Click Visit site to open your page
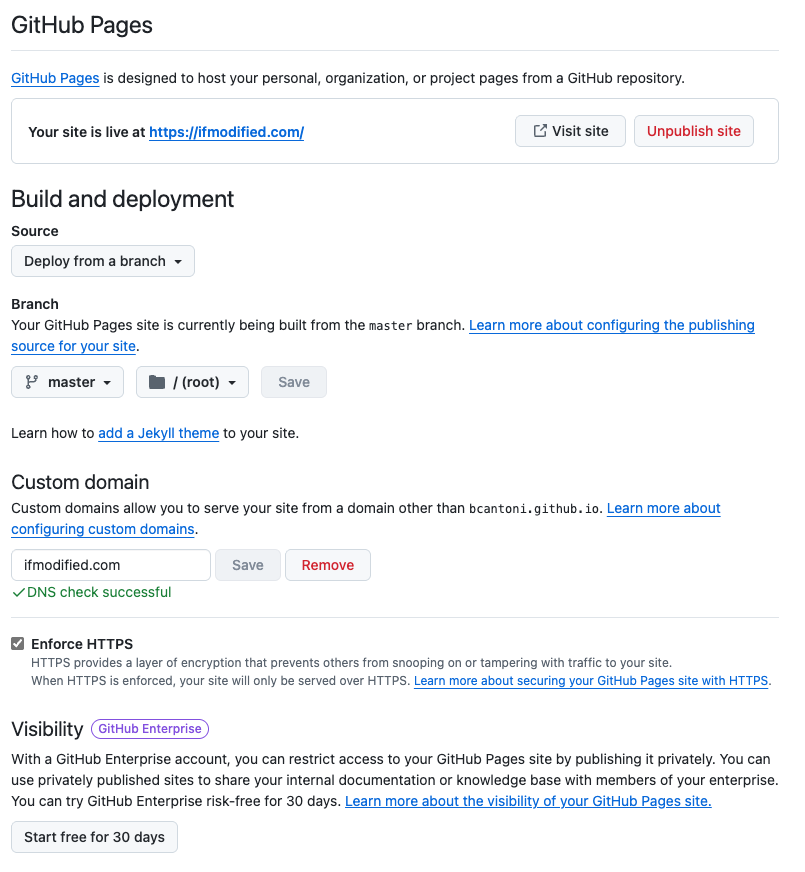Viewport: 805px width, 872px height. click(570, 130)
